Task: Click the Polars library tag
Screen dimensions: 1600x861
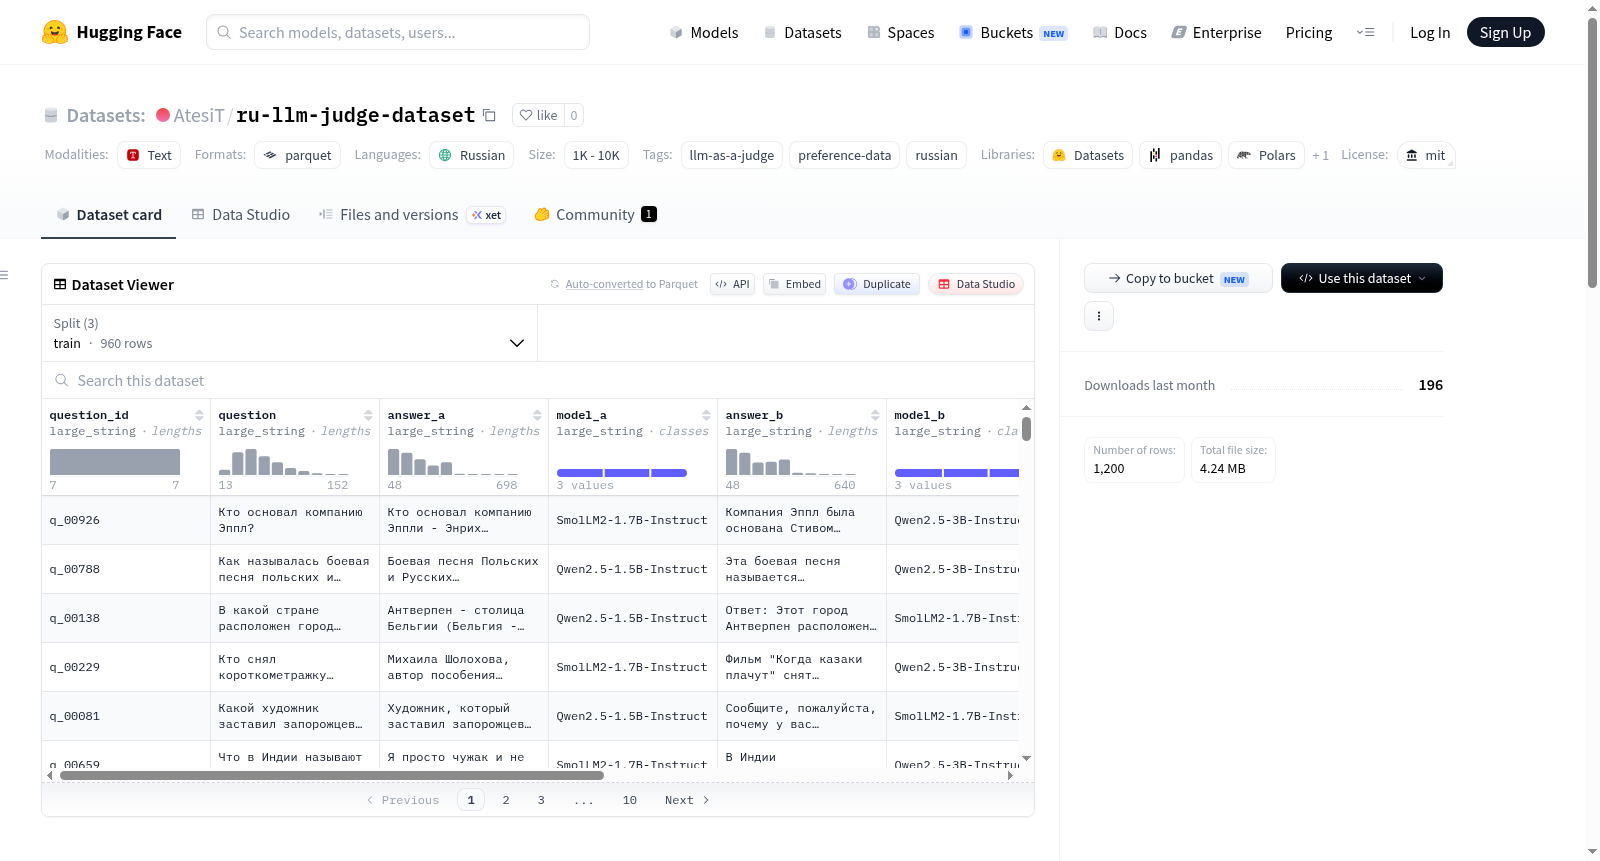Action: click(1266, 155)
